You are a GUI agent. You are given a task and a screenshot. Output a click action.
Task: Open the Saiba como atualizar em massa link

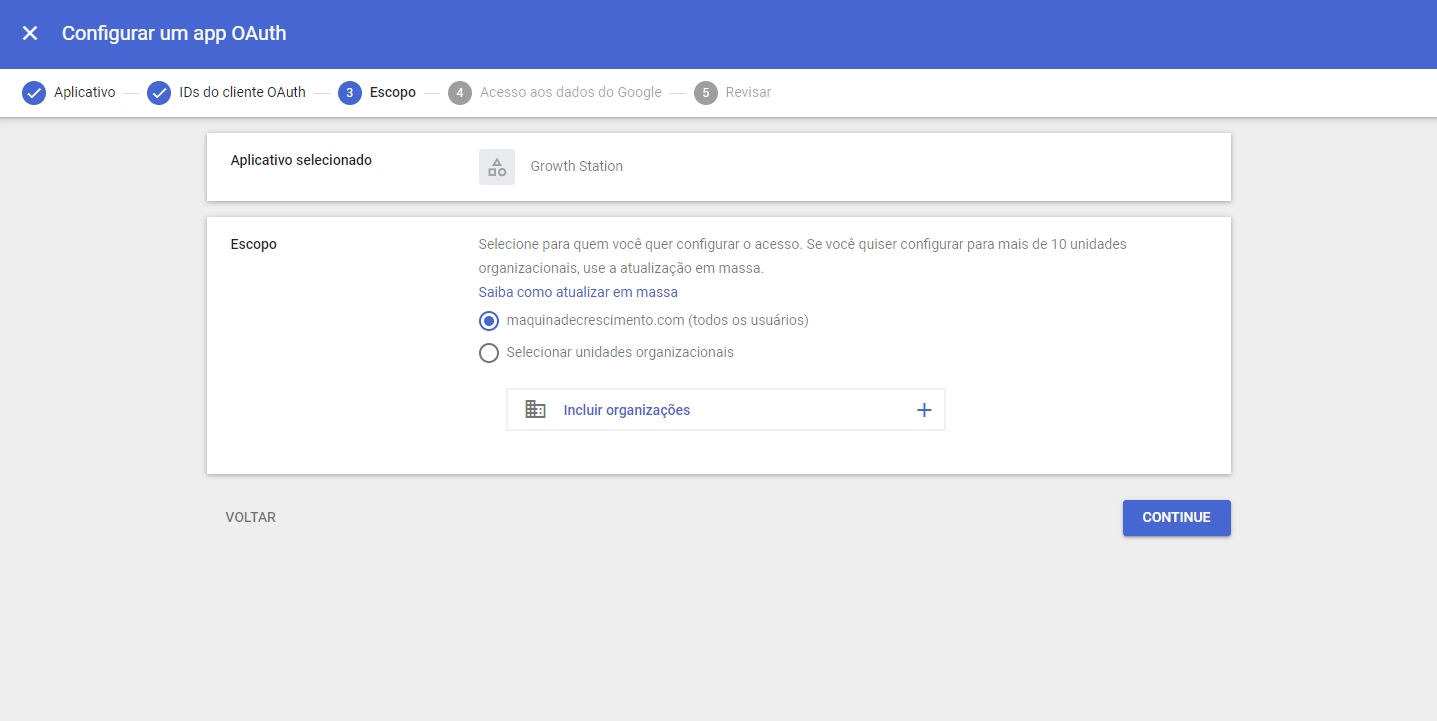click(578, 292)
